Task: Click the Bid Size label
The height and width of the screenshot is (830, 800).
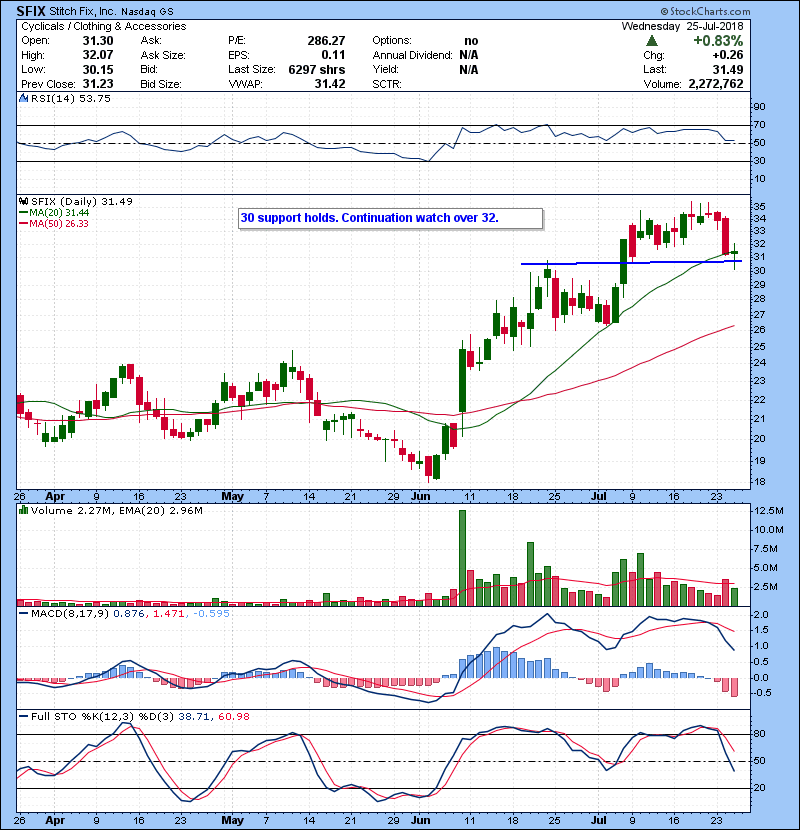Action: tap(161, 84)
